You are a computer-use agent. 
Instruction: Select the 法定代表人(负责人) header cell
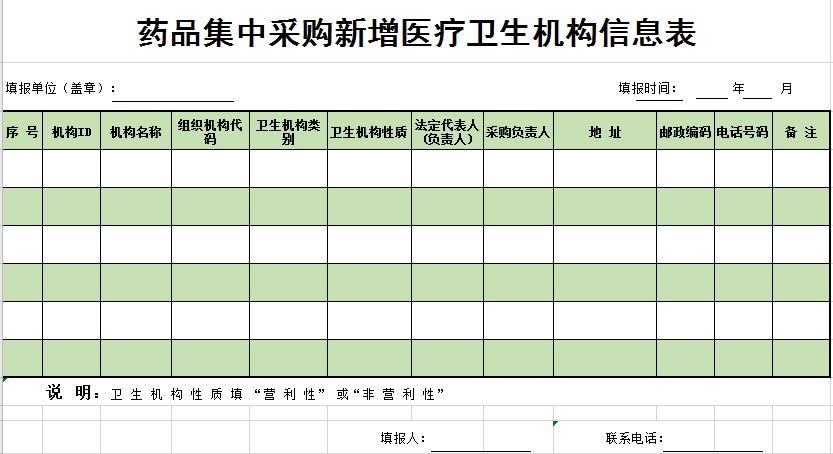click(447, 131)
